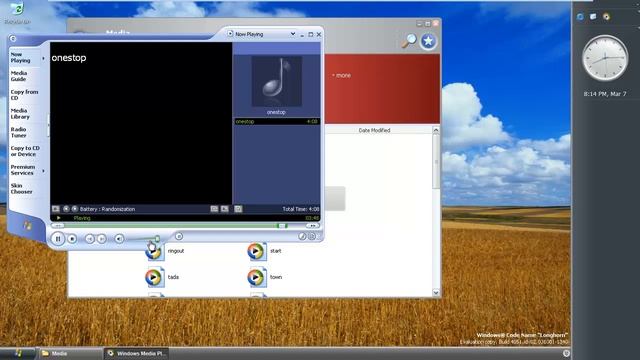Skip to the next track

(102, 239)
